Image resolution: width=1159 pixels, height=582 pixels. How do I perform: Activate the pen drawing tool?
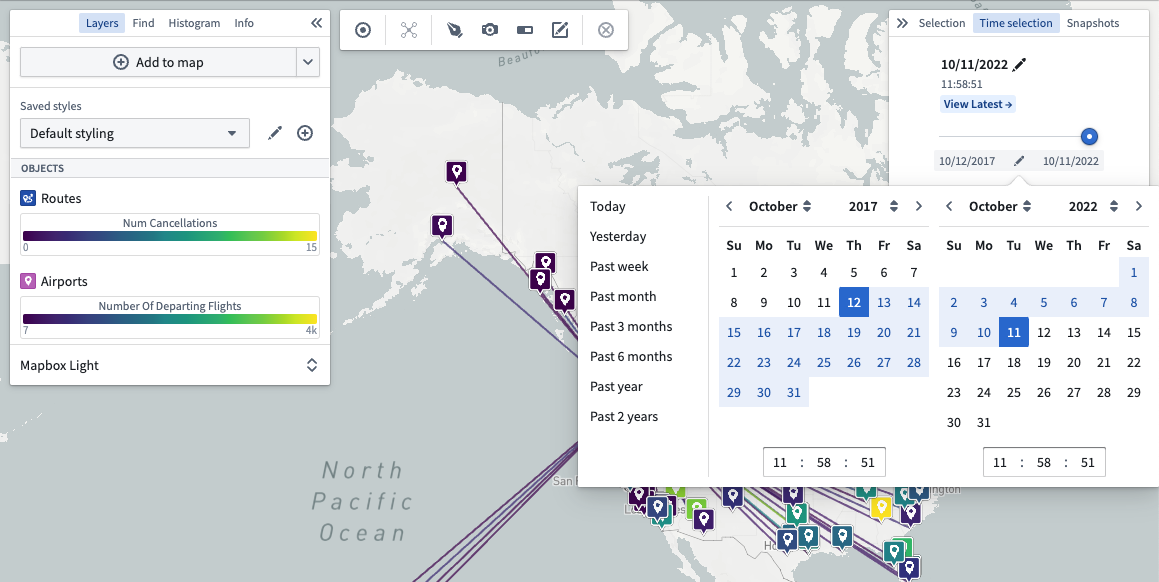455,30
